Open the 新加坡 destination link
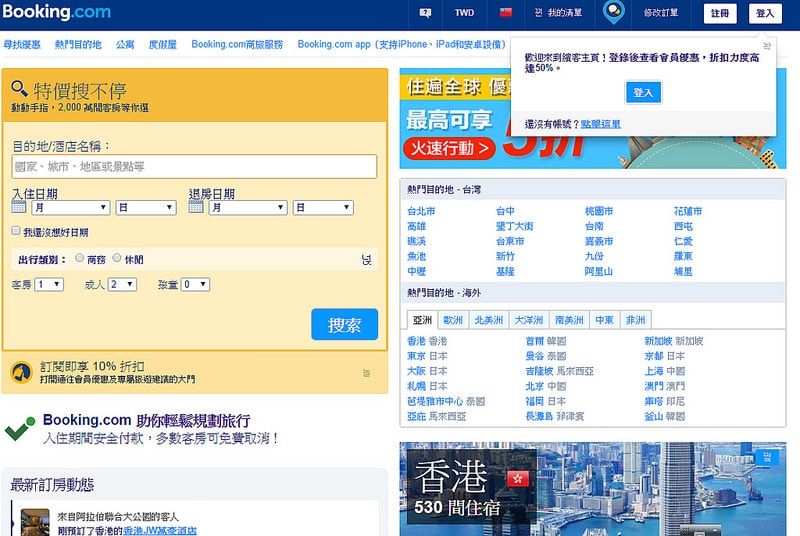 pos(673,341)
